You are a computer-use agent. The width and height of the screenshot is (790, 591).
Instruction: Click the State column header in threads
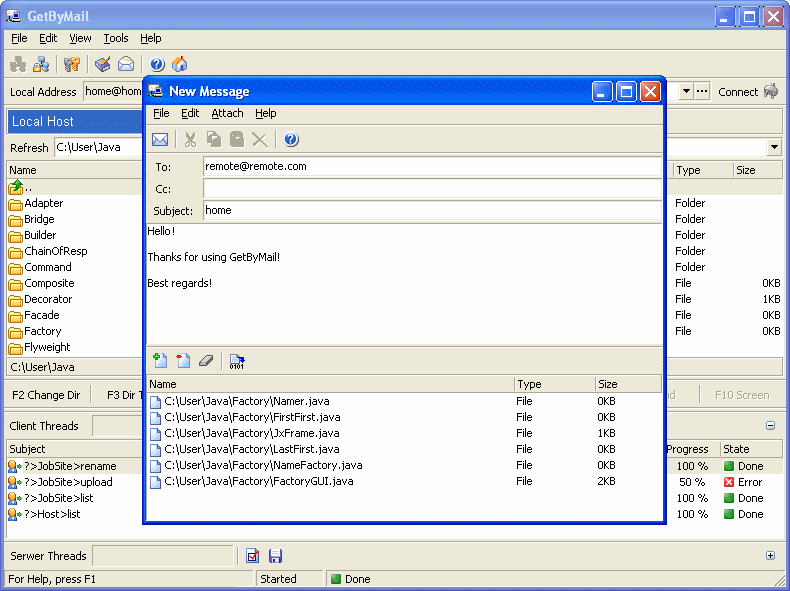point(751,449)
